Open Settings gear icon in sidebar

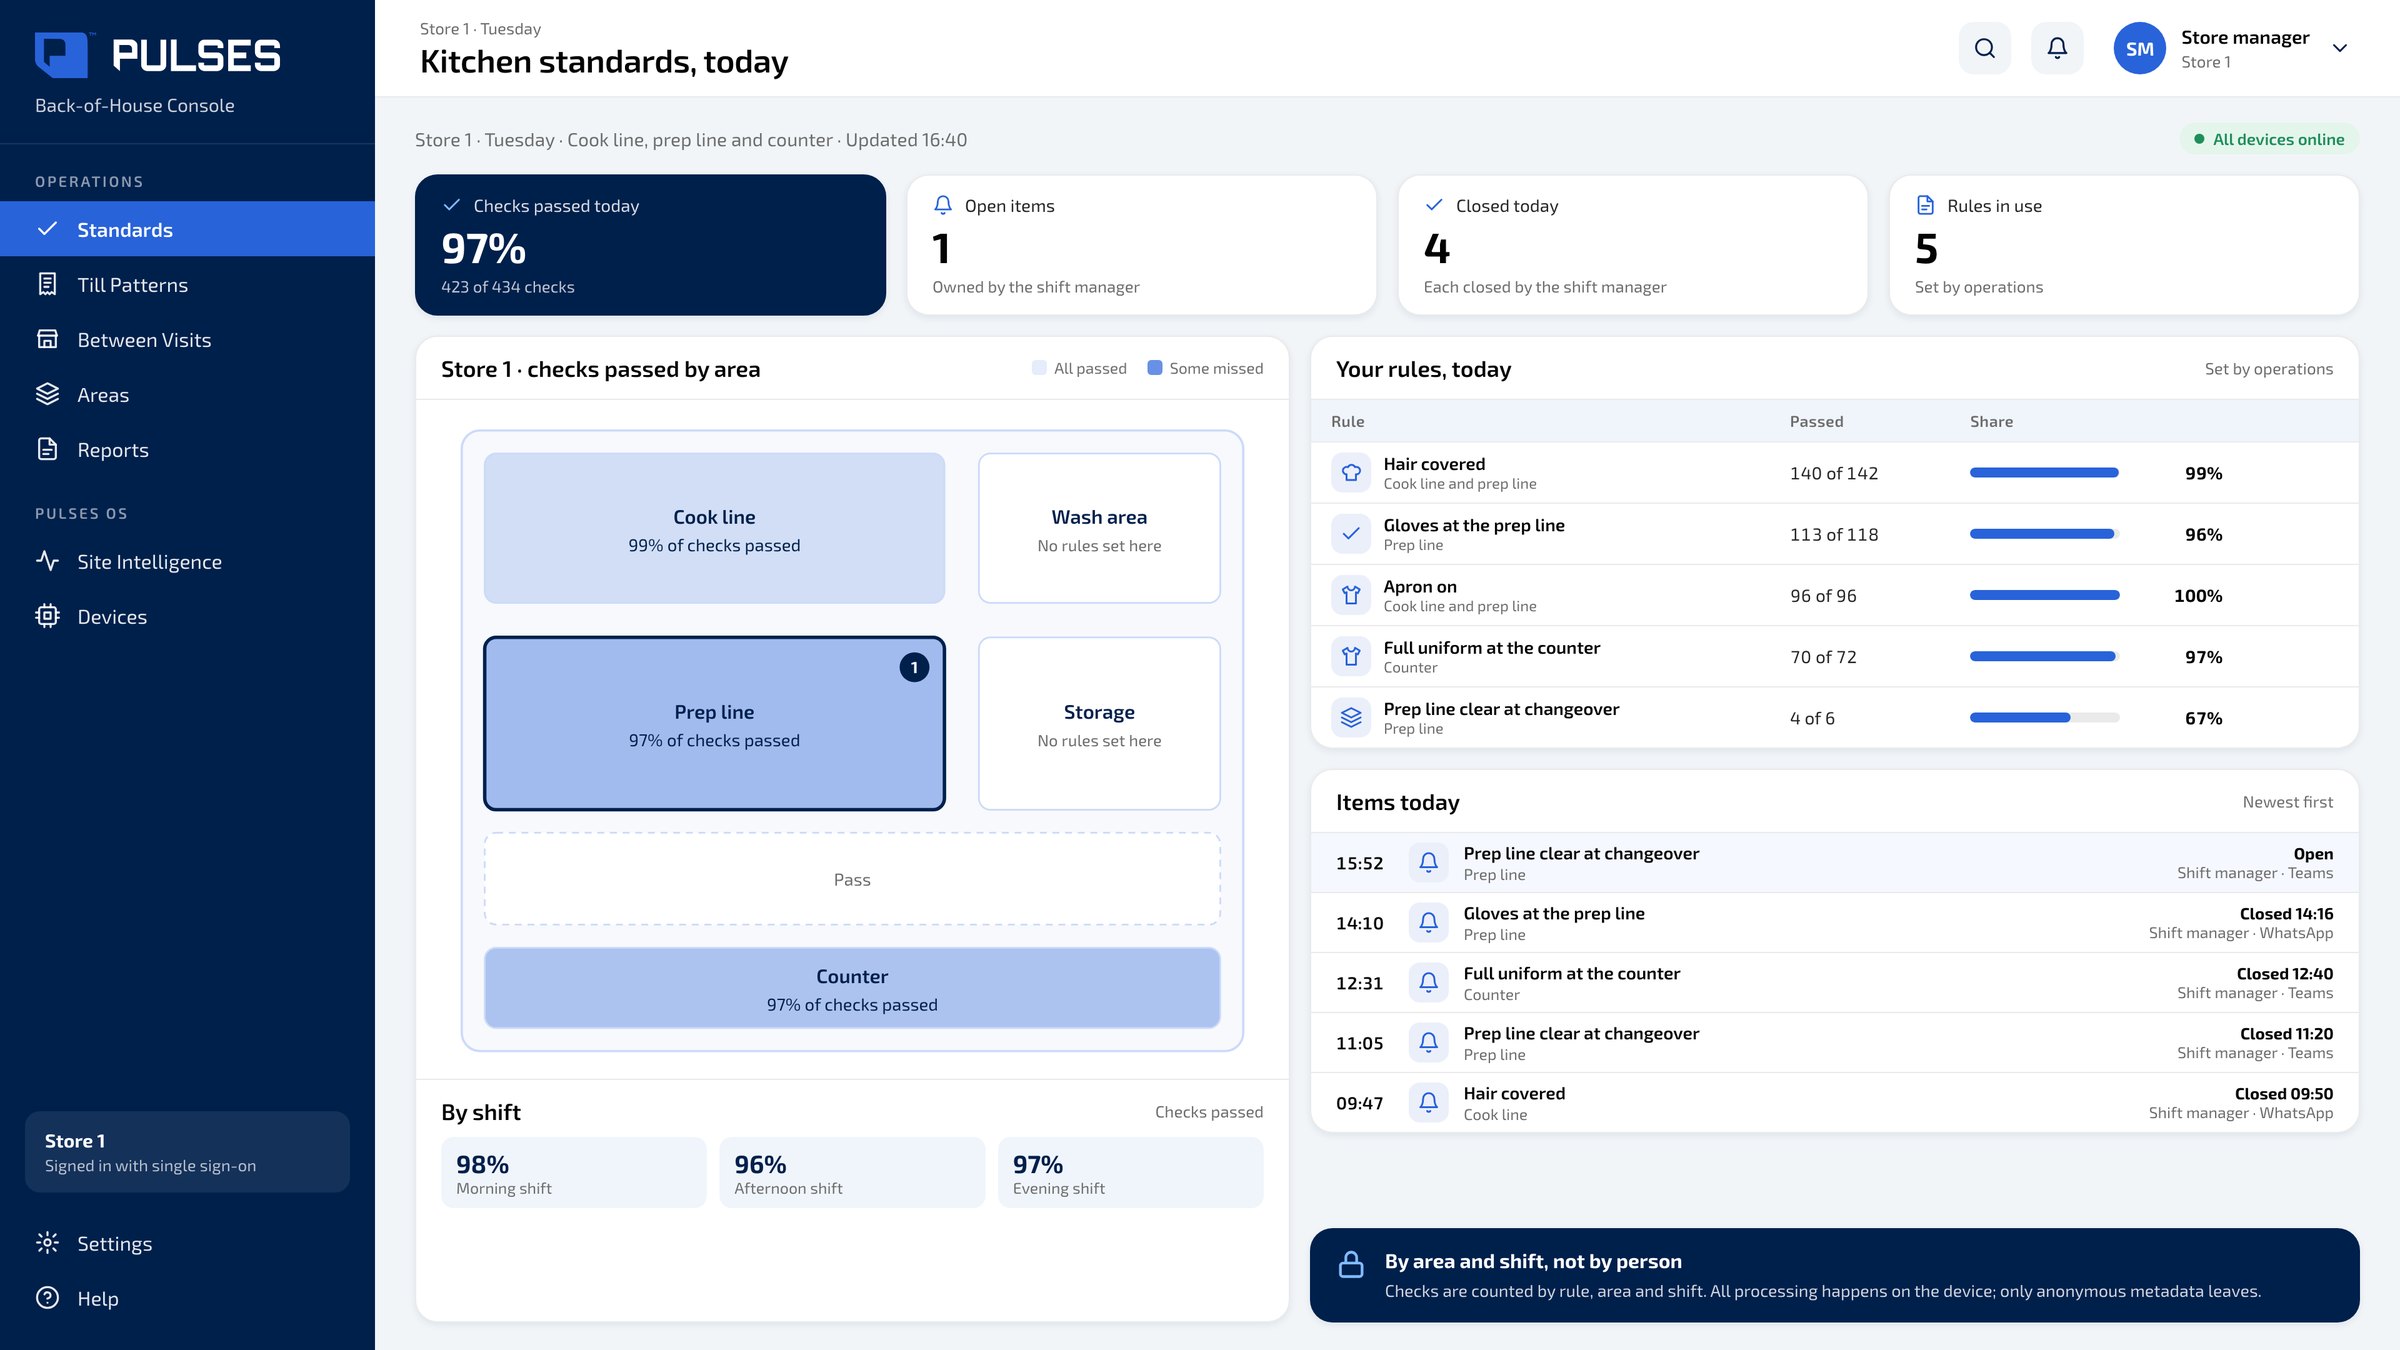47,1243
